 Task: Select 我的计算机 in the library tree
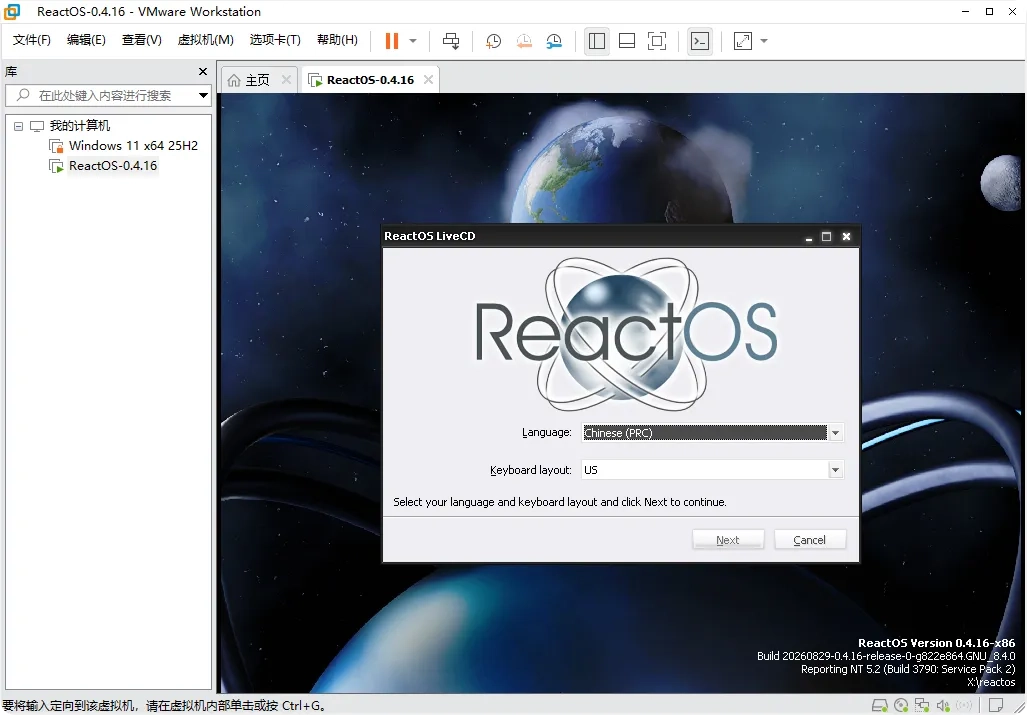[x=80, y=126]
